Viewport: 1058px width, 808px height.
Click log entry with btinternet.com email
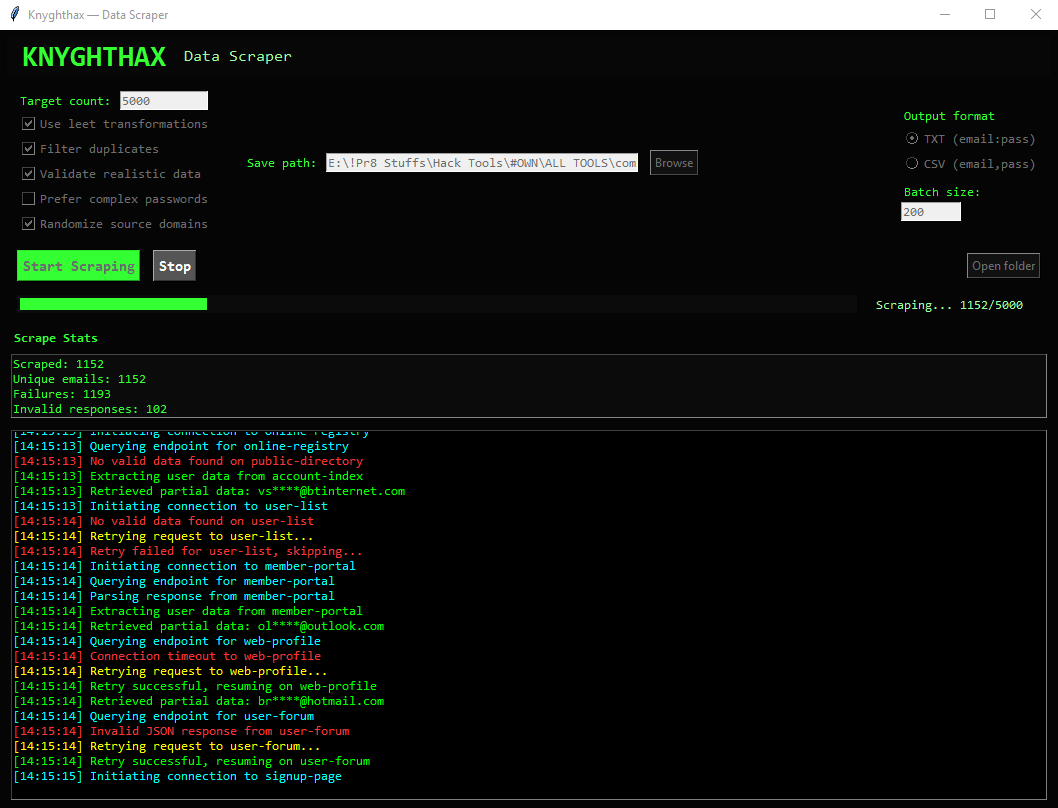209,491
